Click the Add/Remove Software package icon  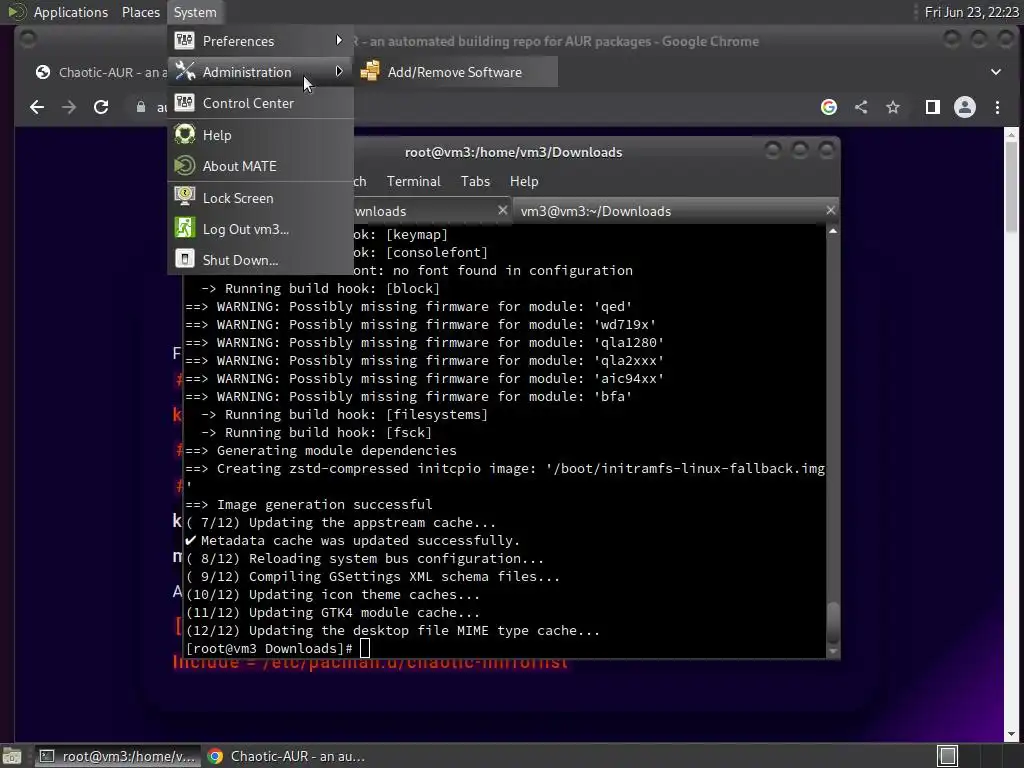point(370,71)
